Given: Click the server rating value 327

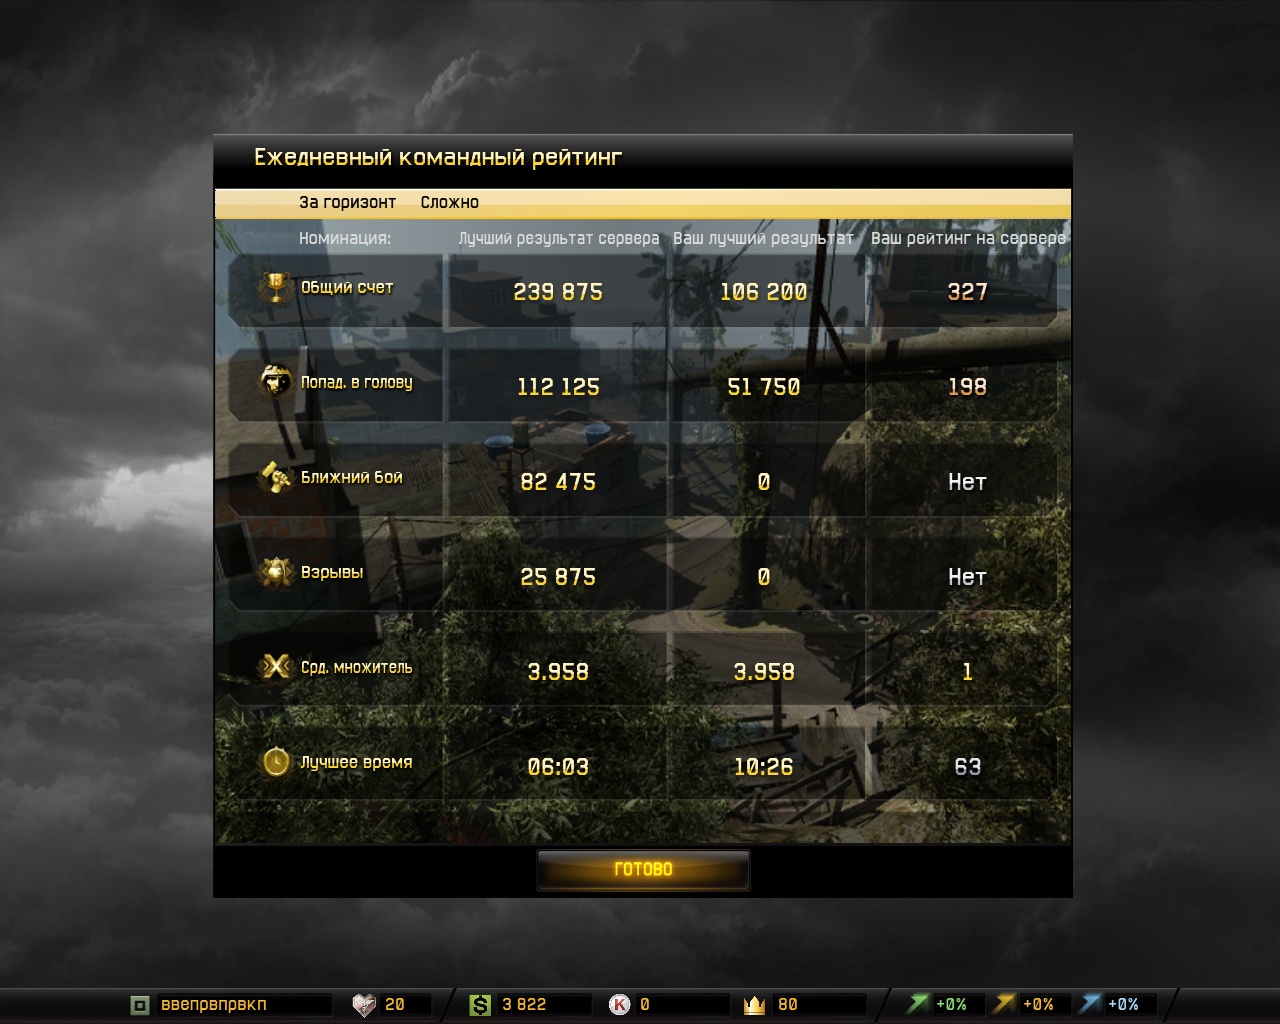Looking at the screenshot, I should click(x=967, y=292).
